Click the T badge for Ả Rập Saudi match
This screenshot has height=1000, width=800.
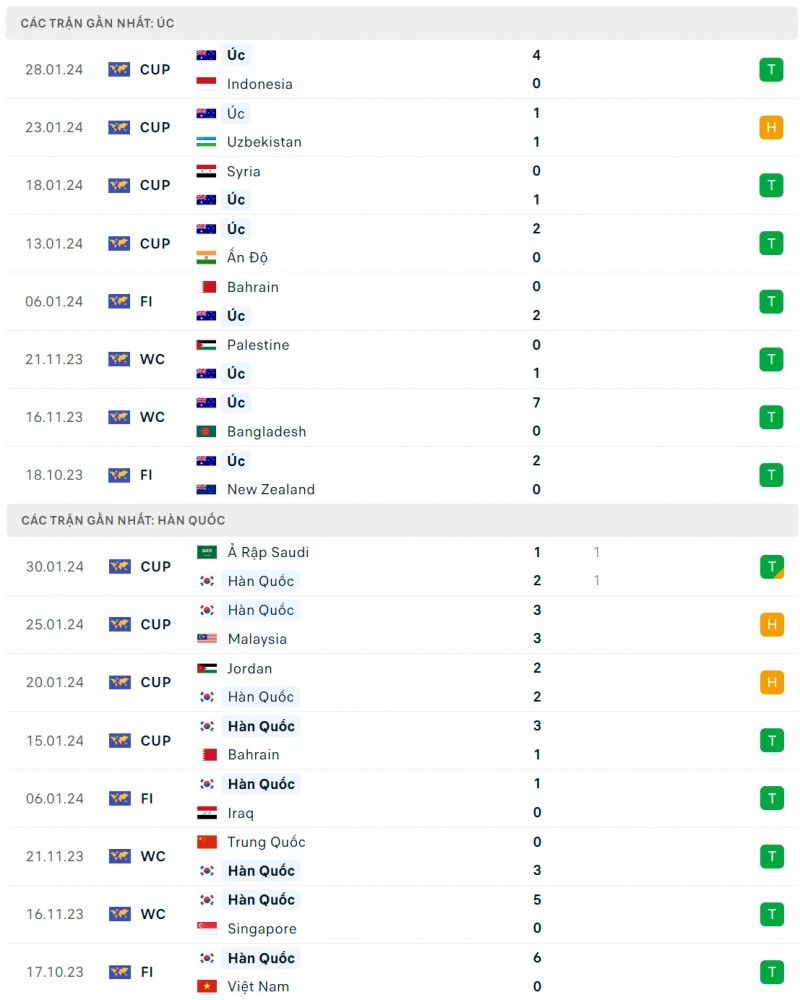point(771,567)
